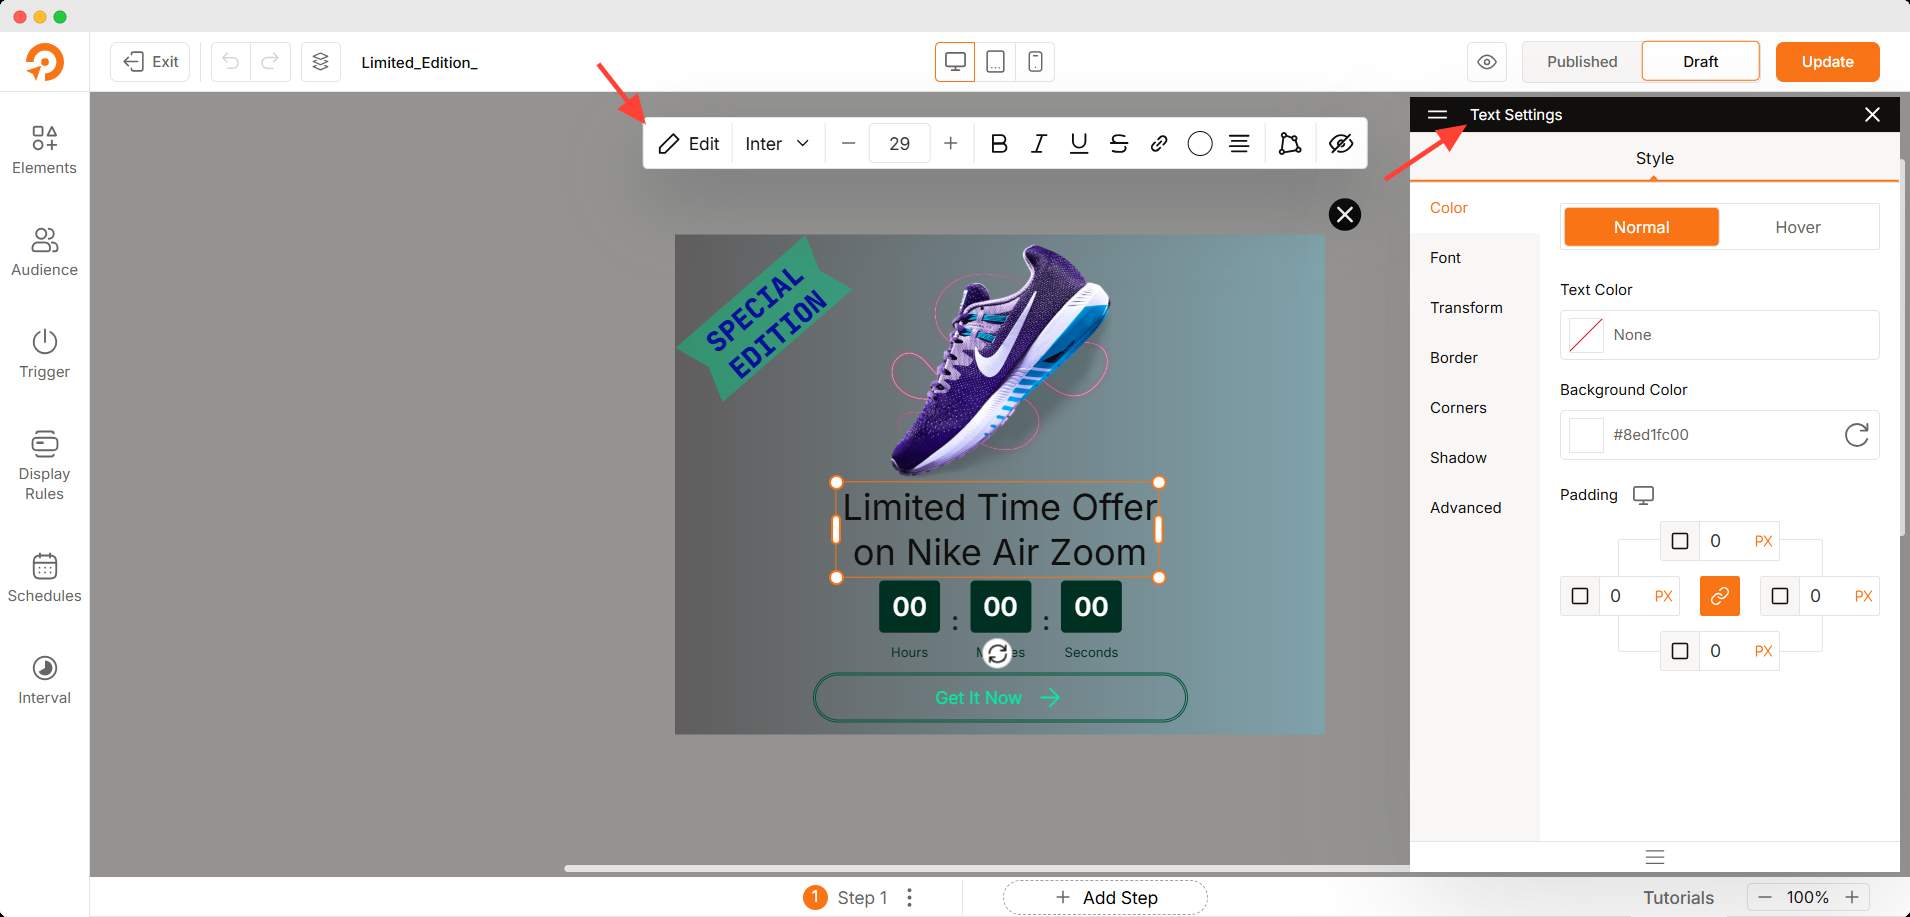Click the Update button
Screen dimensions: 1910x917
[1827, 62]
